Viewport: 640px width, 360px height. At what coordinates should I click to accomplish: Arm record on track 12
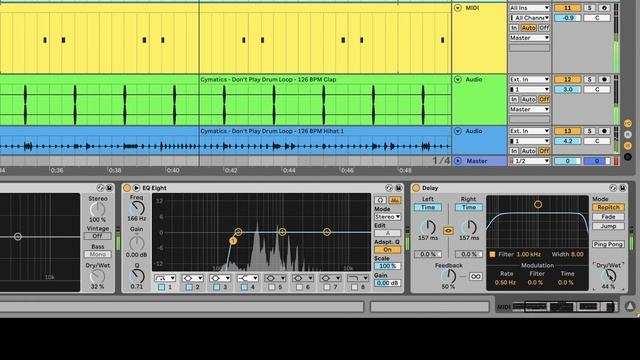604,79
